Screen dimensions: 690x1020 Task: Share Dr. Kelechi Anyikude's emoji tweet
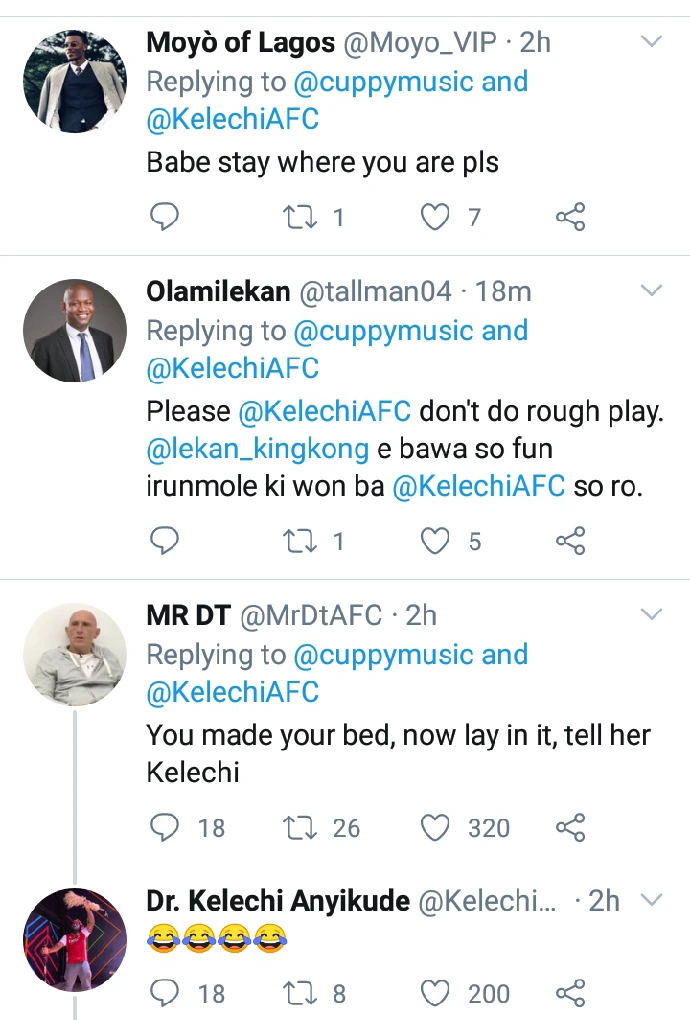point(570,993)
